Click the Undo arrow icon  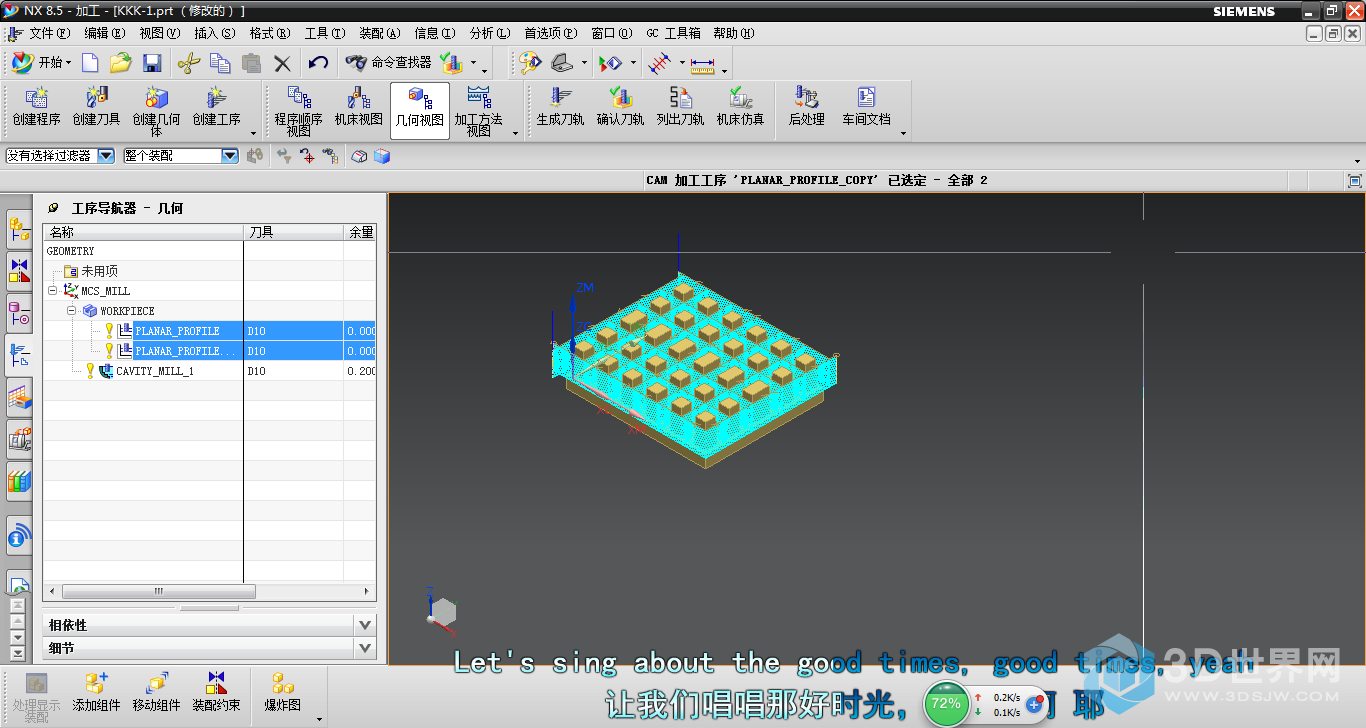pos(318,63)
